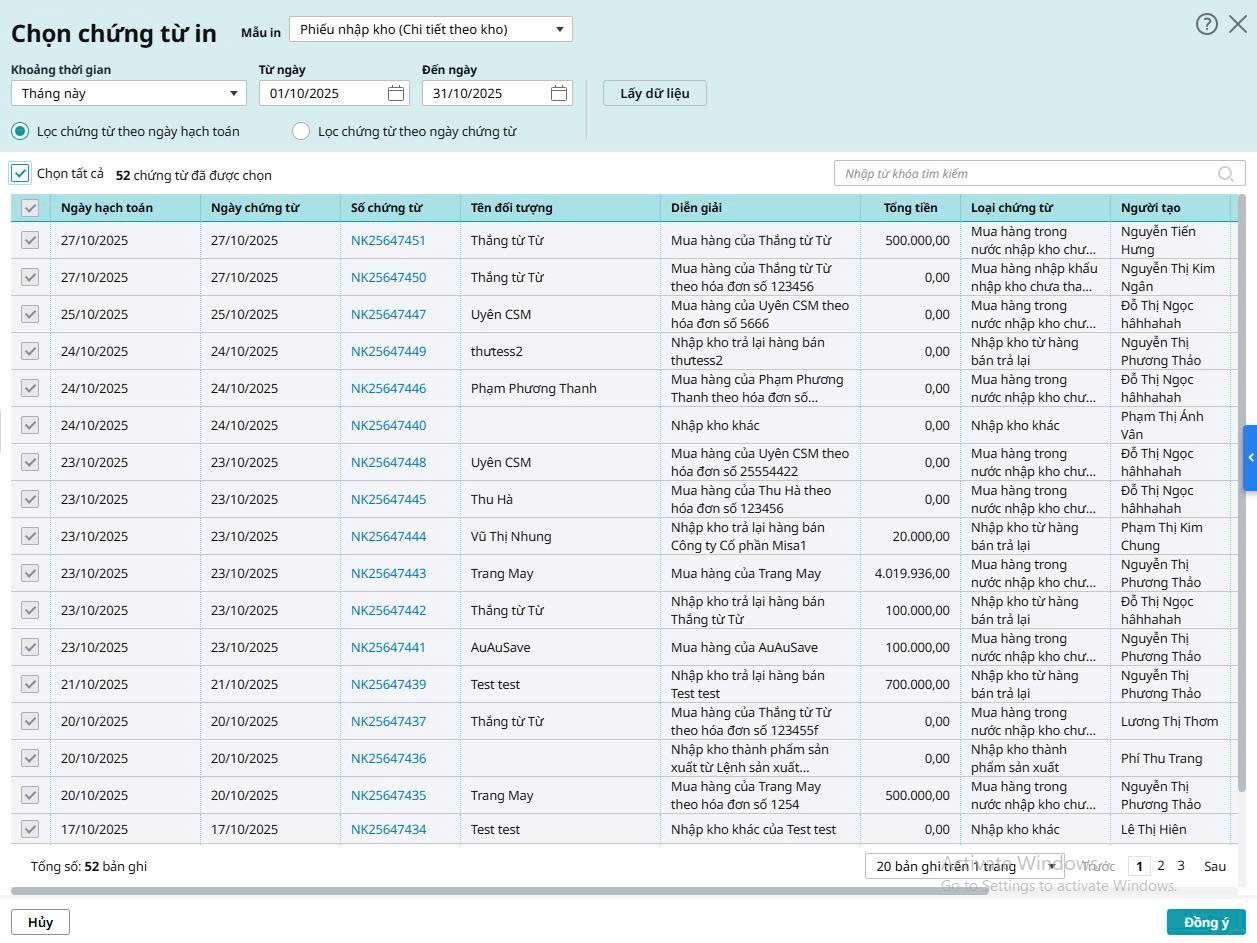1257x943 pixels.
Task: Close the Chọn chứng từ in dialog
Action: click(1238, 24)
